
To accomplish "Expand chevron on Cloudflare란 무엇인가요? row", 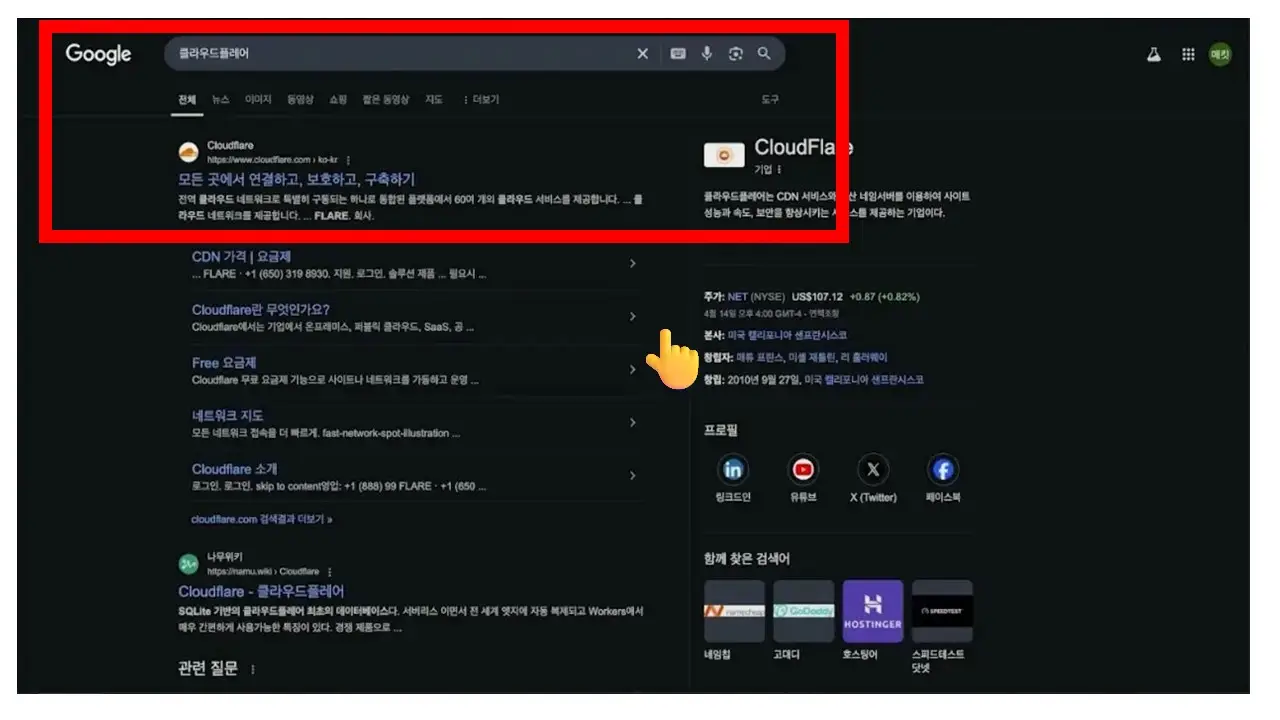I will [x=632, y=317].
